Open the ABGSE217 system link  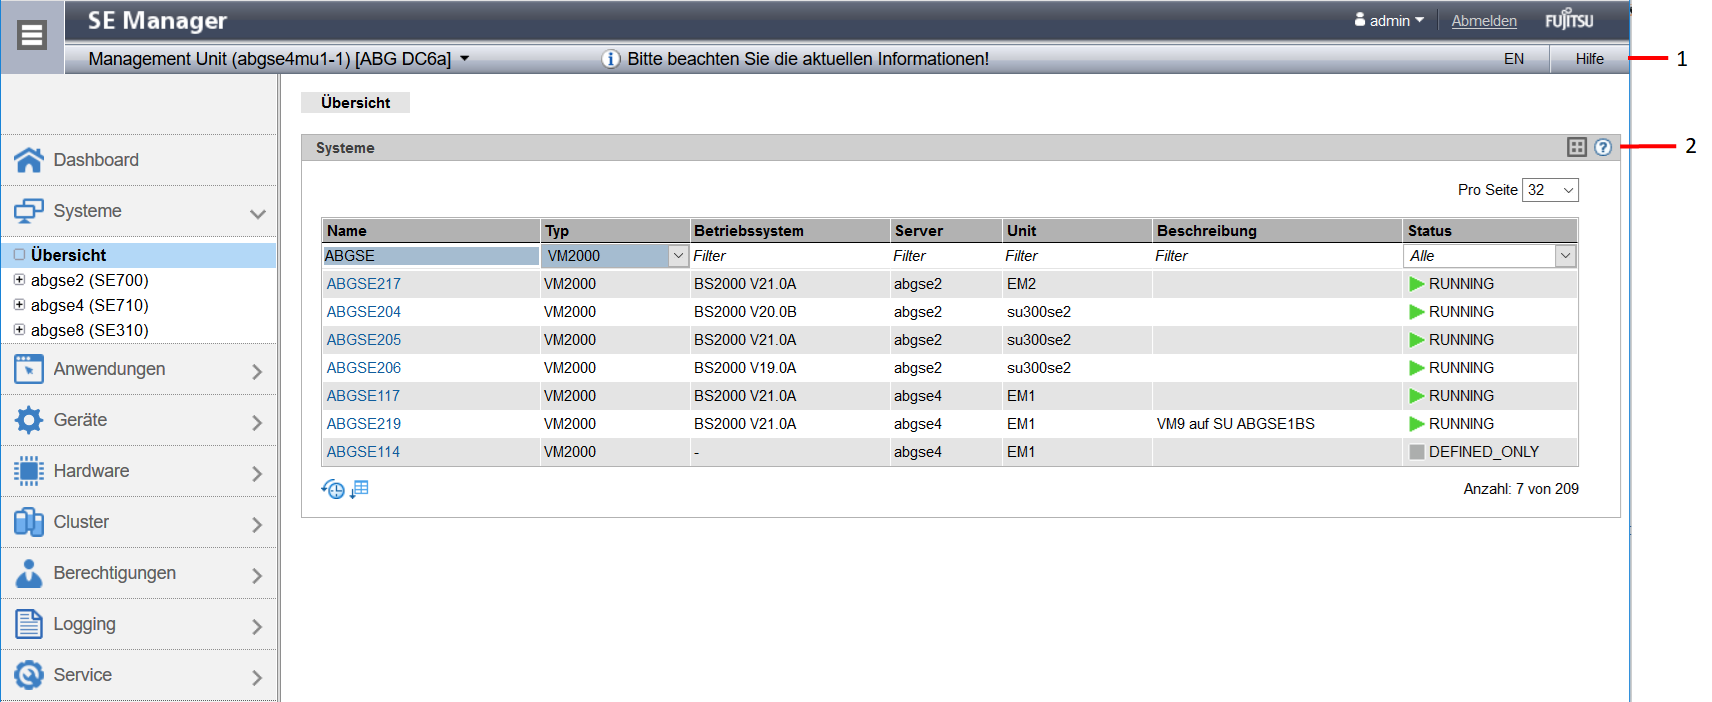coord(363,284)
